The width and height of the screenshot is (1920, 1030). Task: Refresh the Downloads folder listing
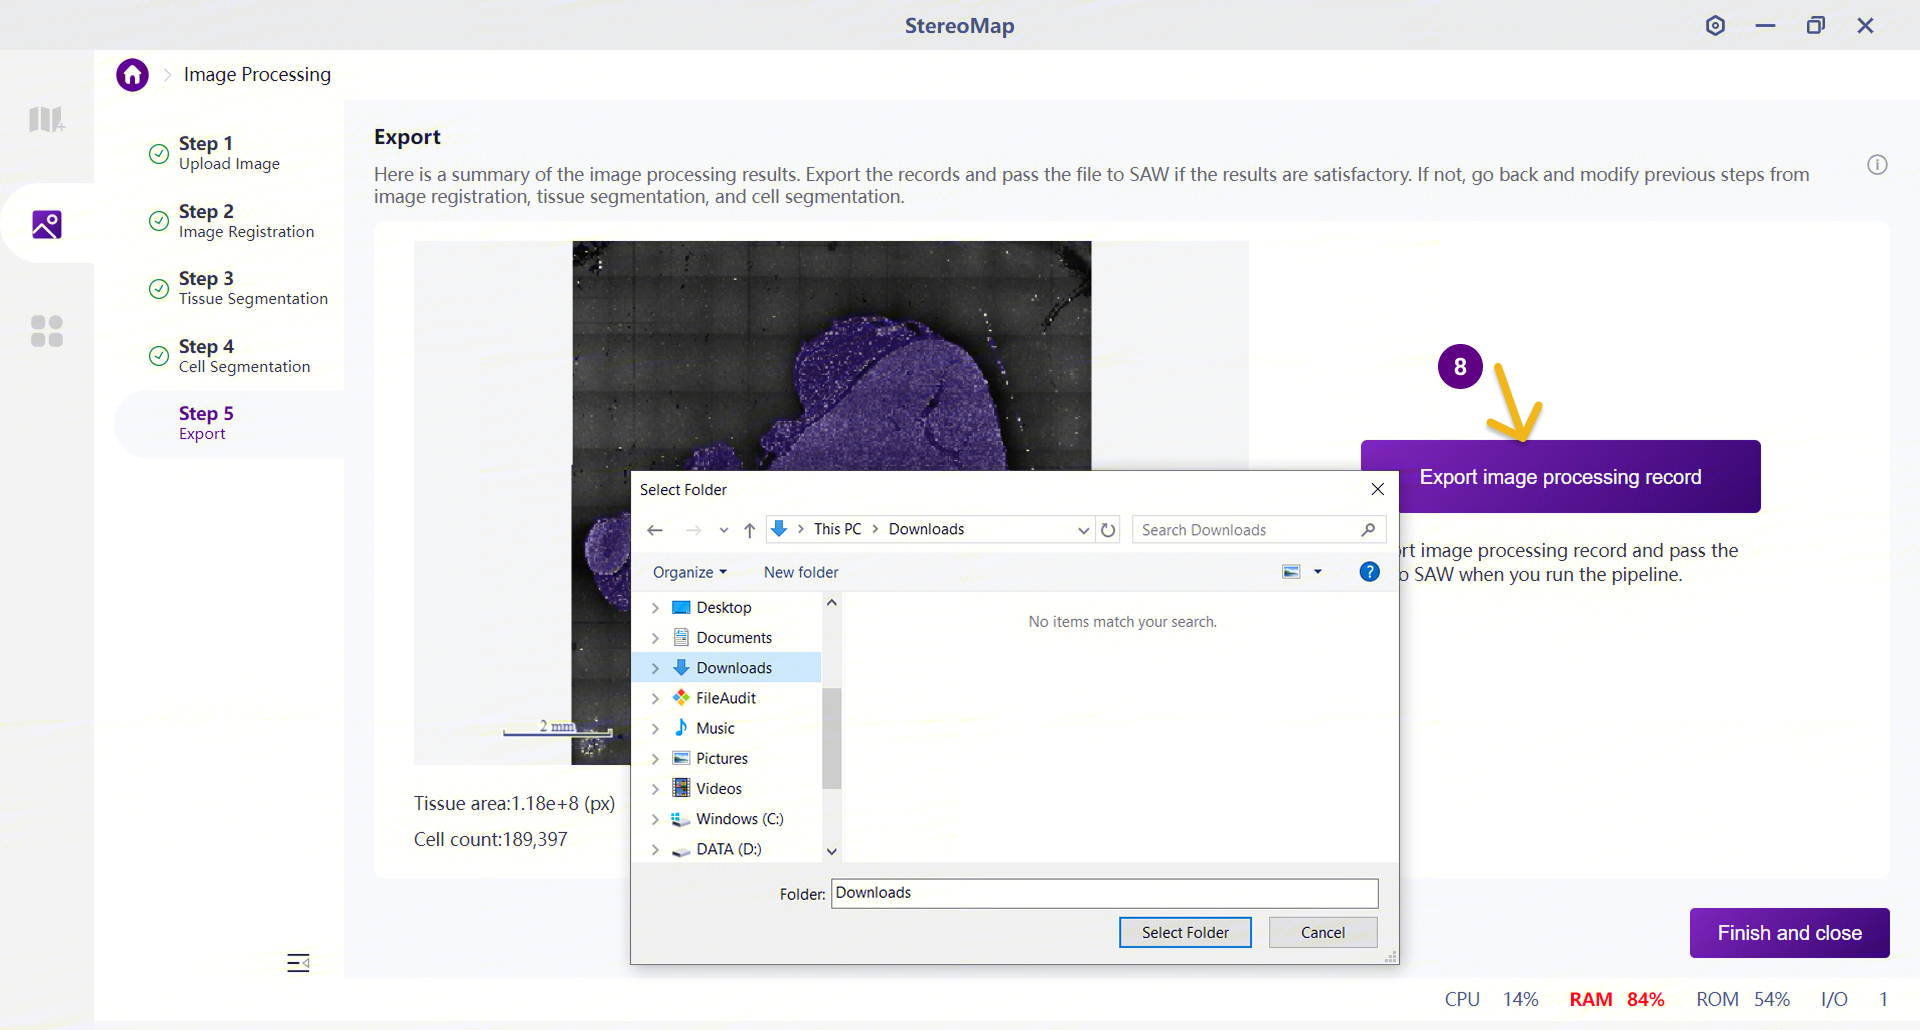click(1108, 530)
